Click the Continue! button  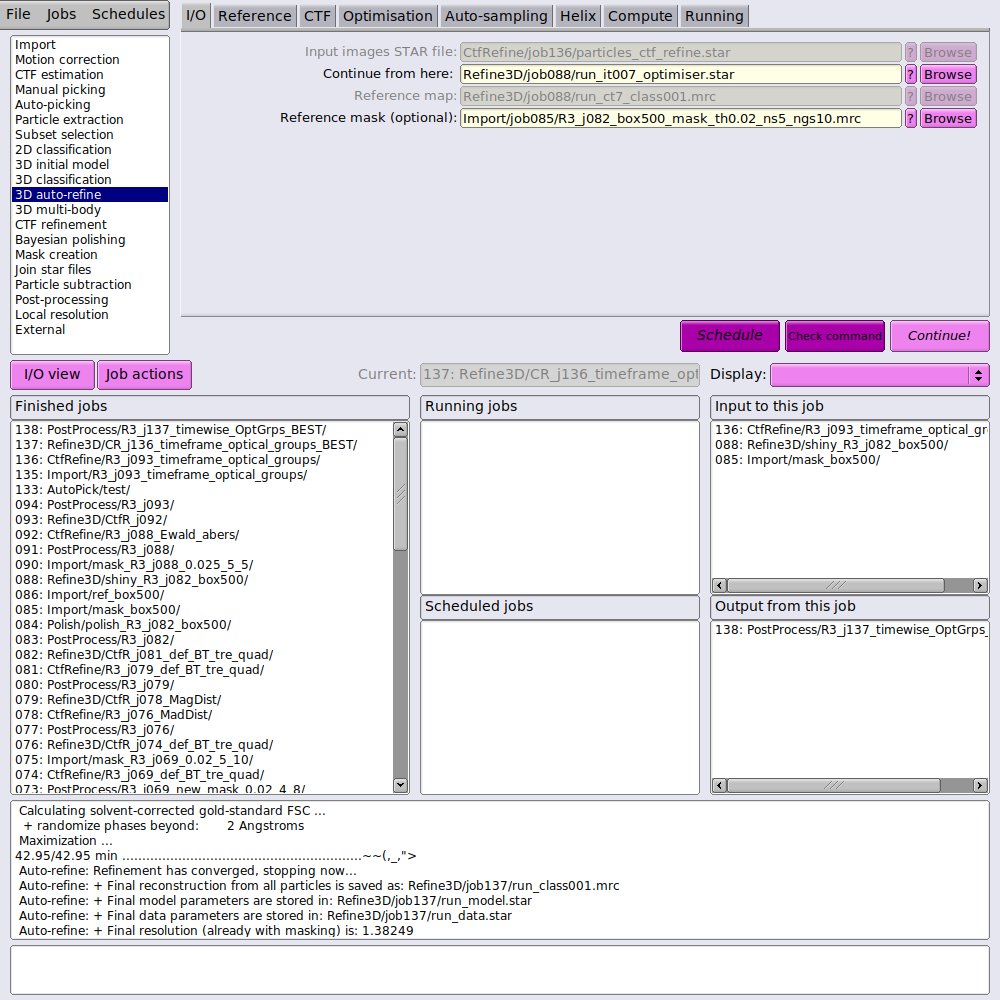[939, 336]
